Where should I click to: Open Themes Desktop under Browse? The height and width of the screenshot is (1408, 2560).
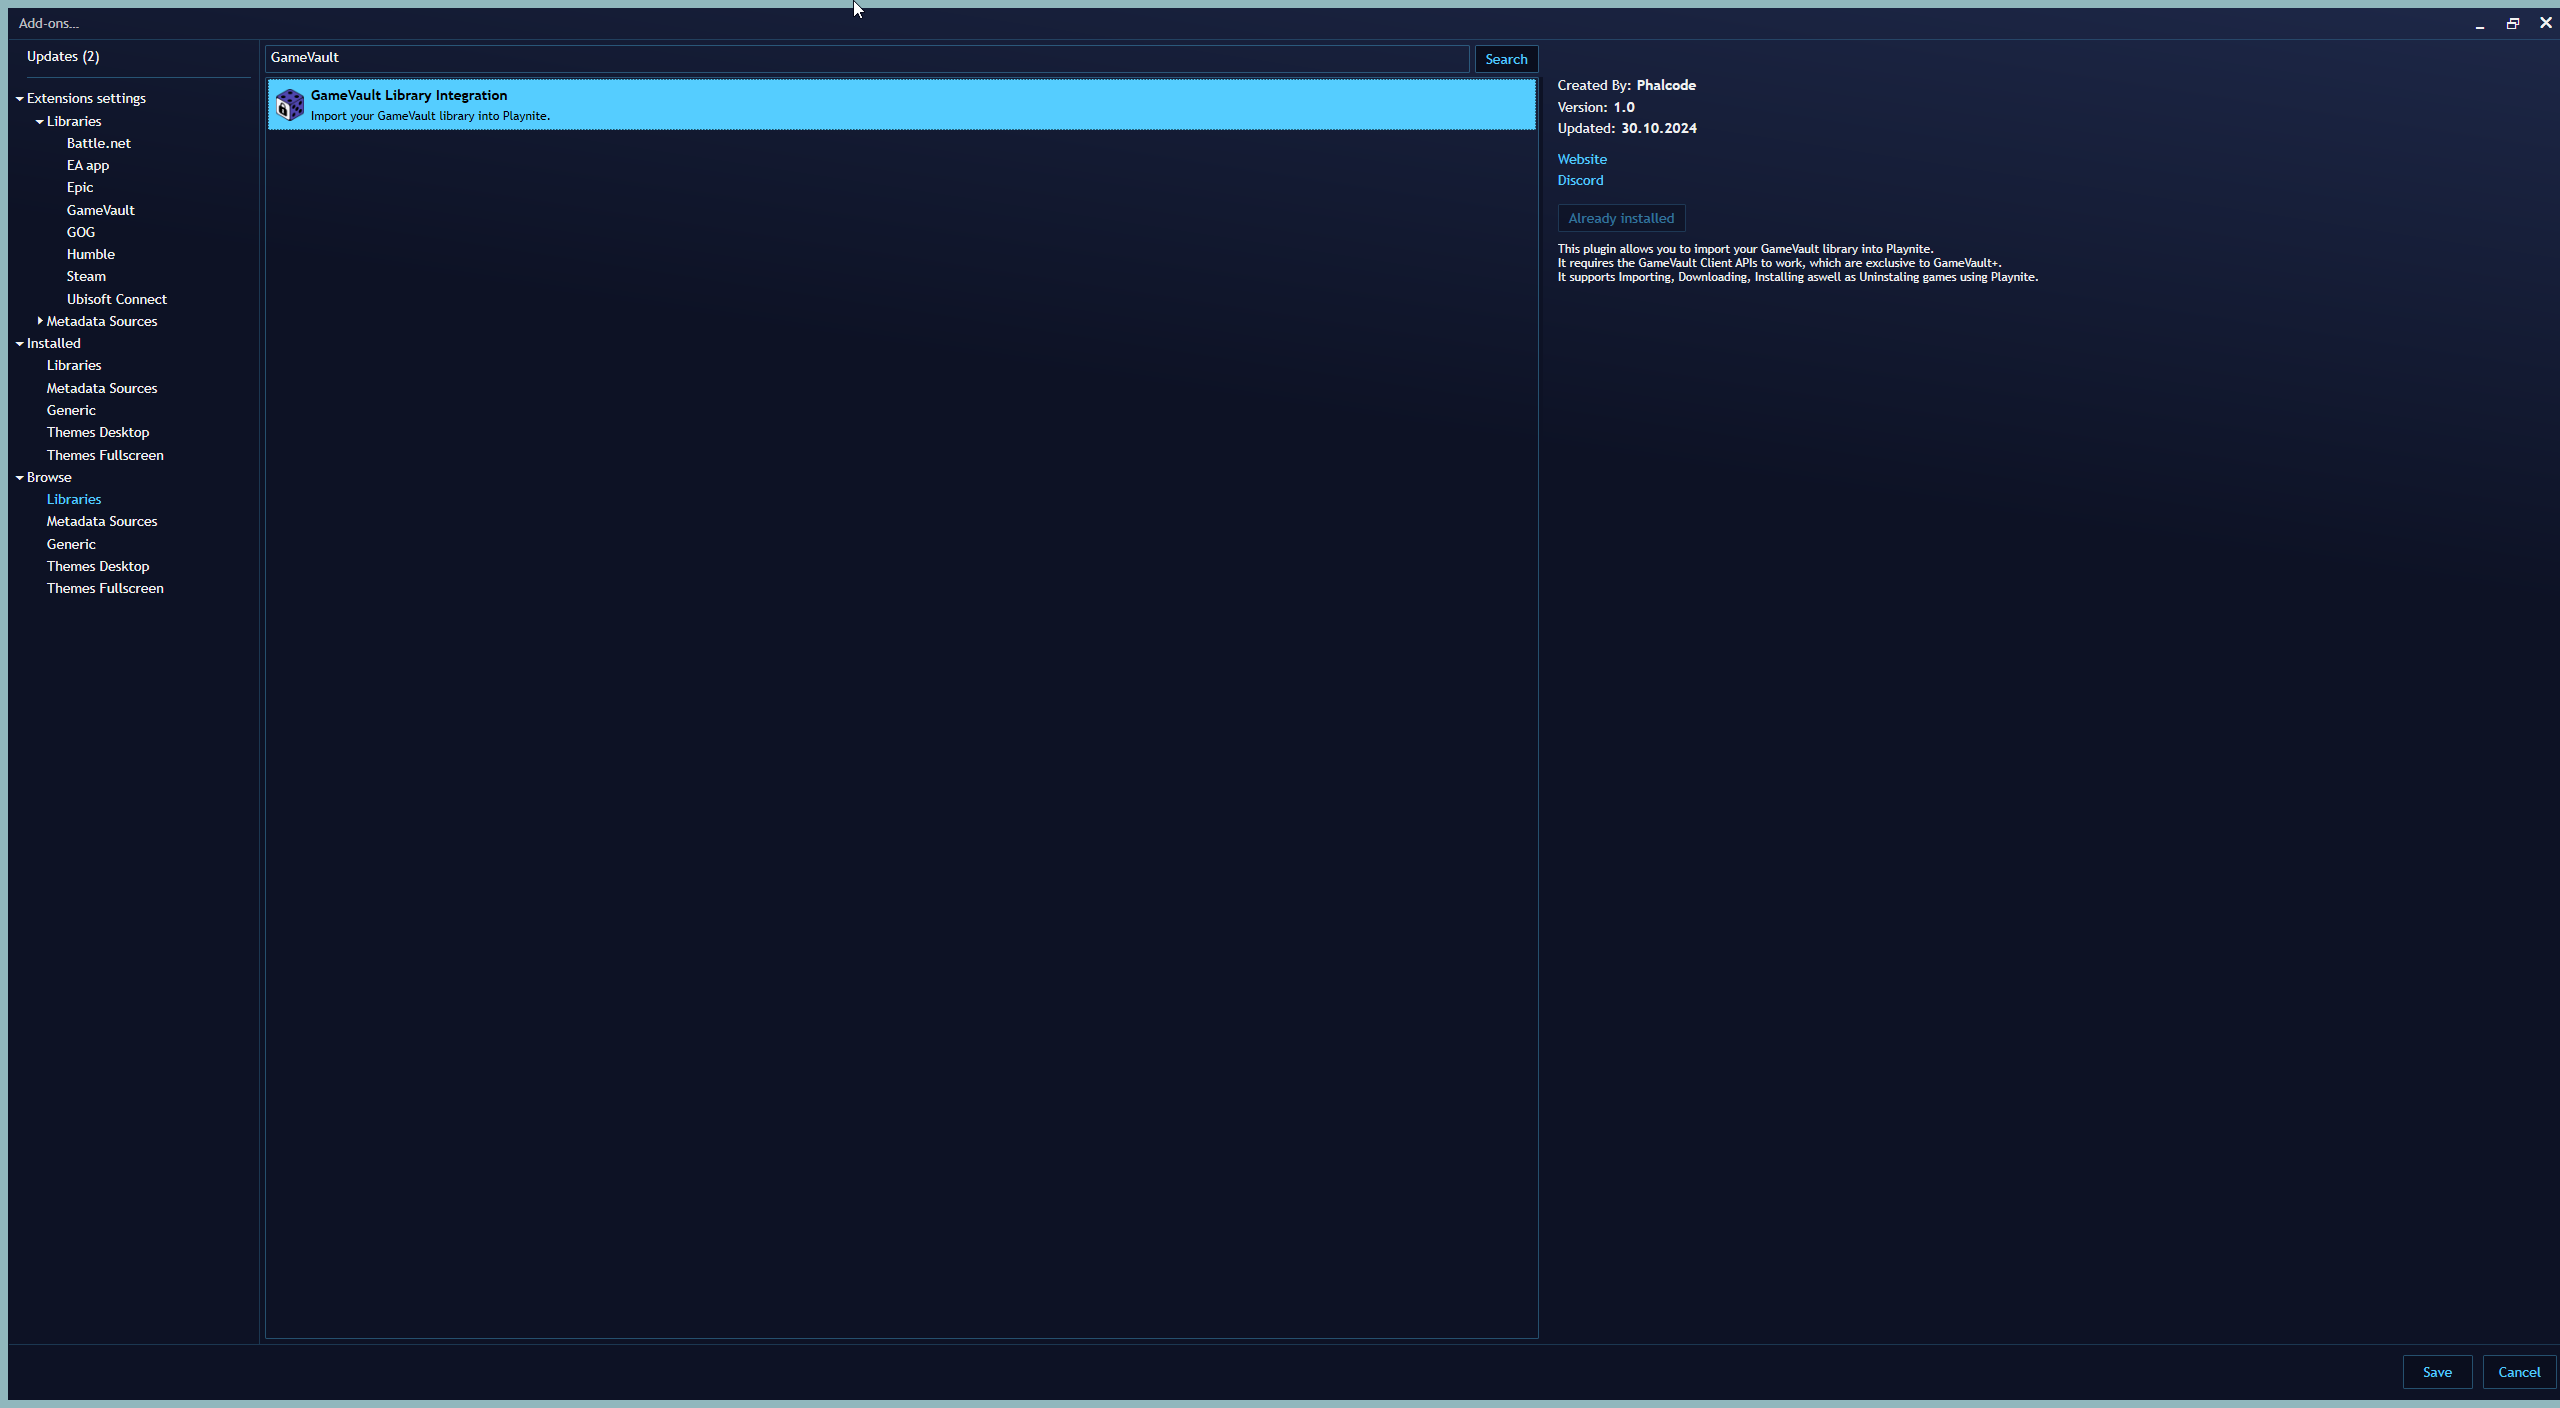(x=98, y=566)
